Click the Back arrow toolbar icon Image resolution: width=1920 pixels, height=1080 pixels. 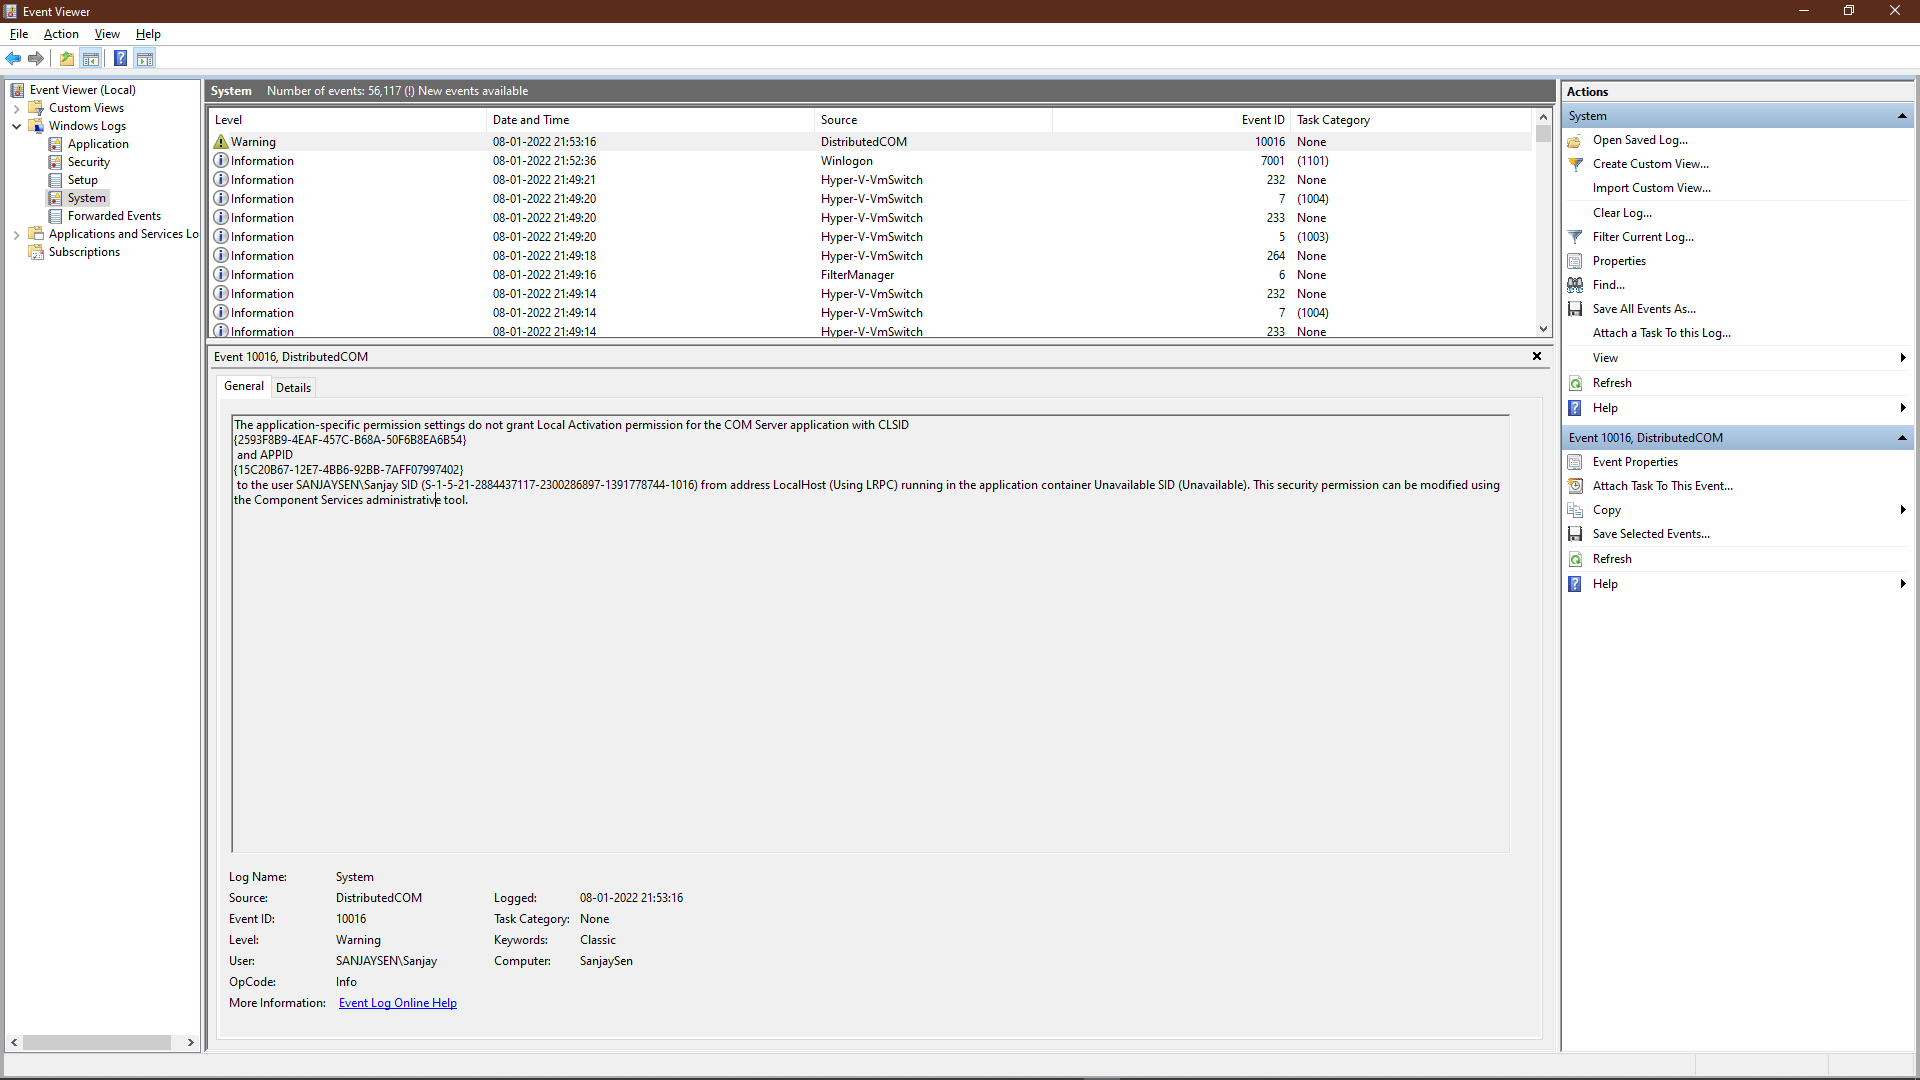13,59
